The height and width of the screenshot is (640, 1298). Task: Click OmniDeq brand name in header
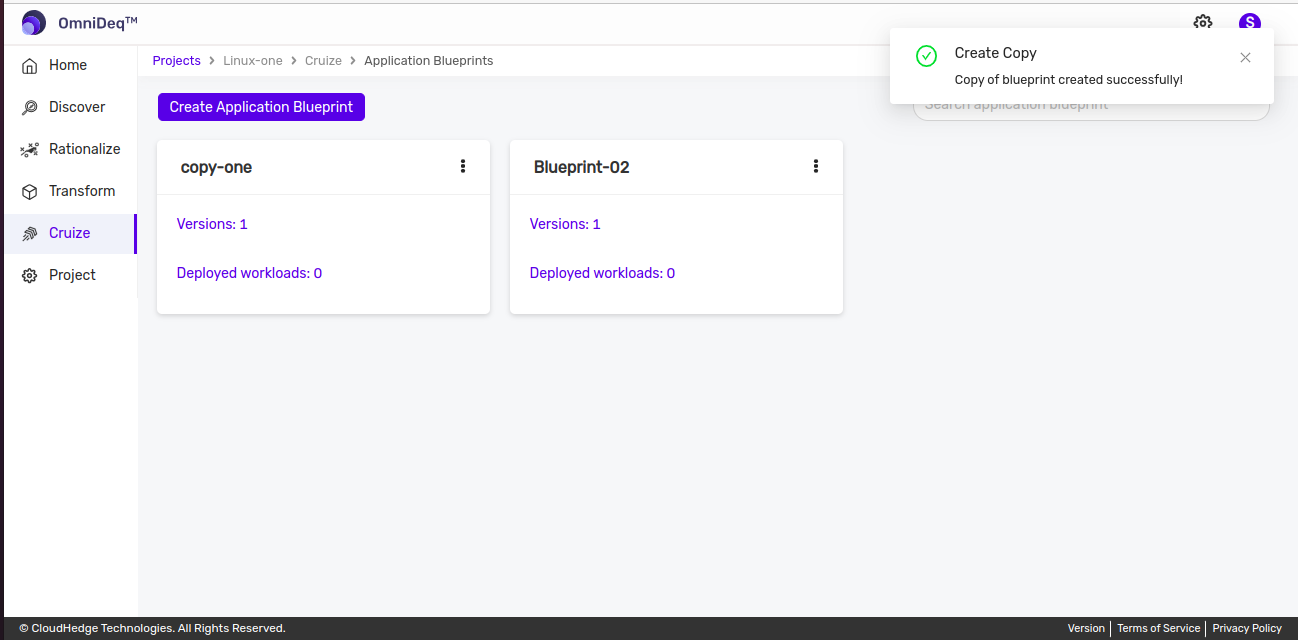98,22
